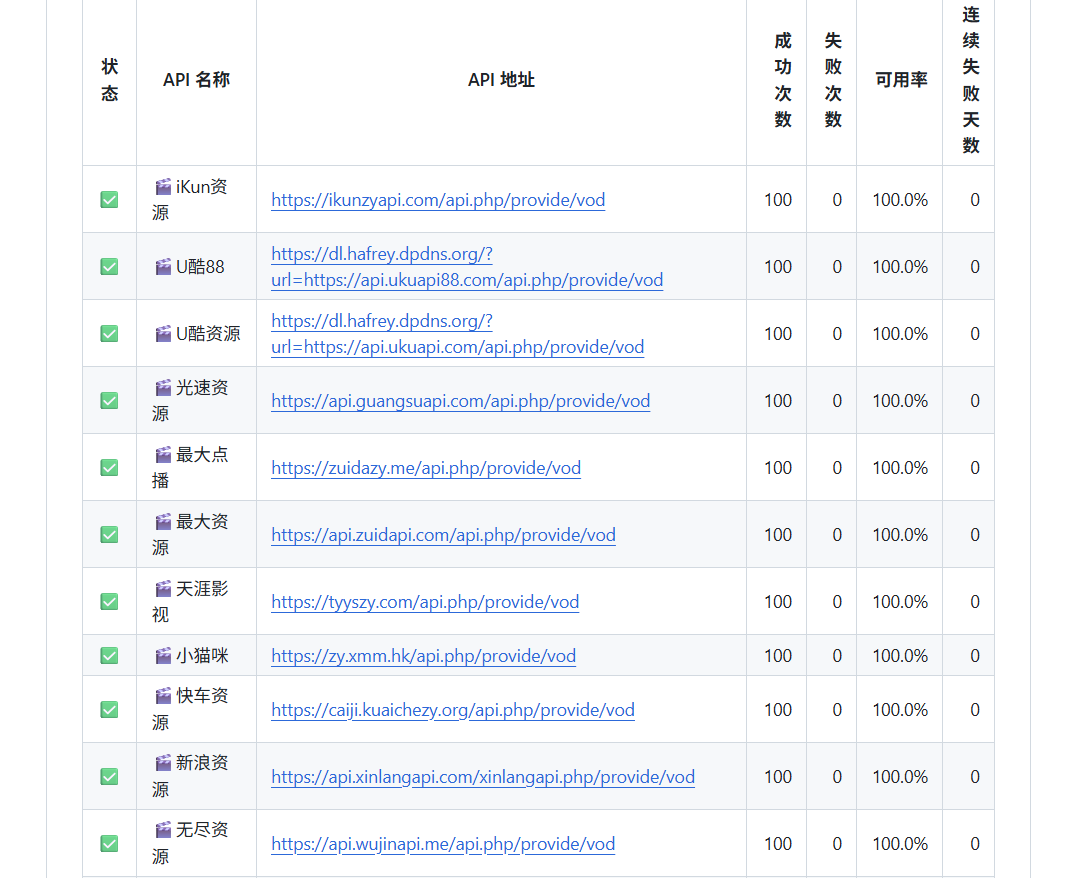Click the clapperboard icon next to 天涯影视
1072x878 pixels.
click(x=163, y=589)
